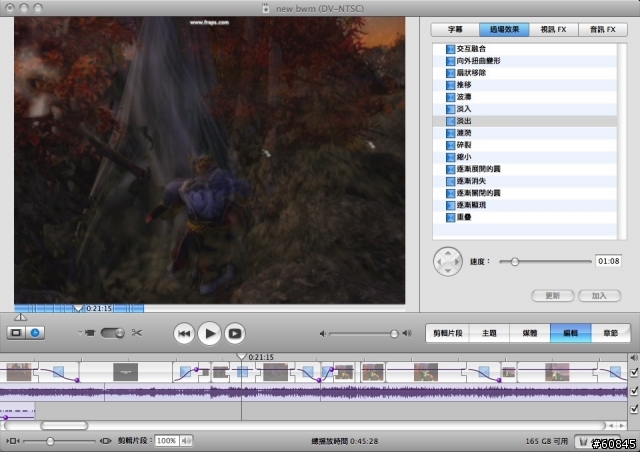Open the clip volume popup slider
Image resolution: width=640 pixels, height=452 pixels.
pos(187,441)
